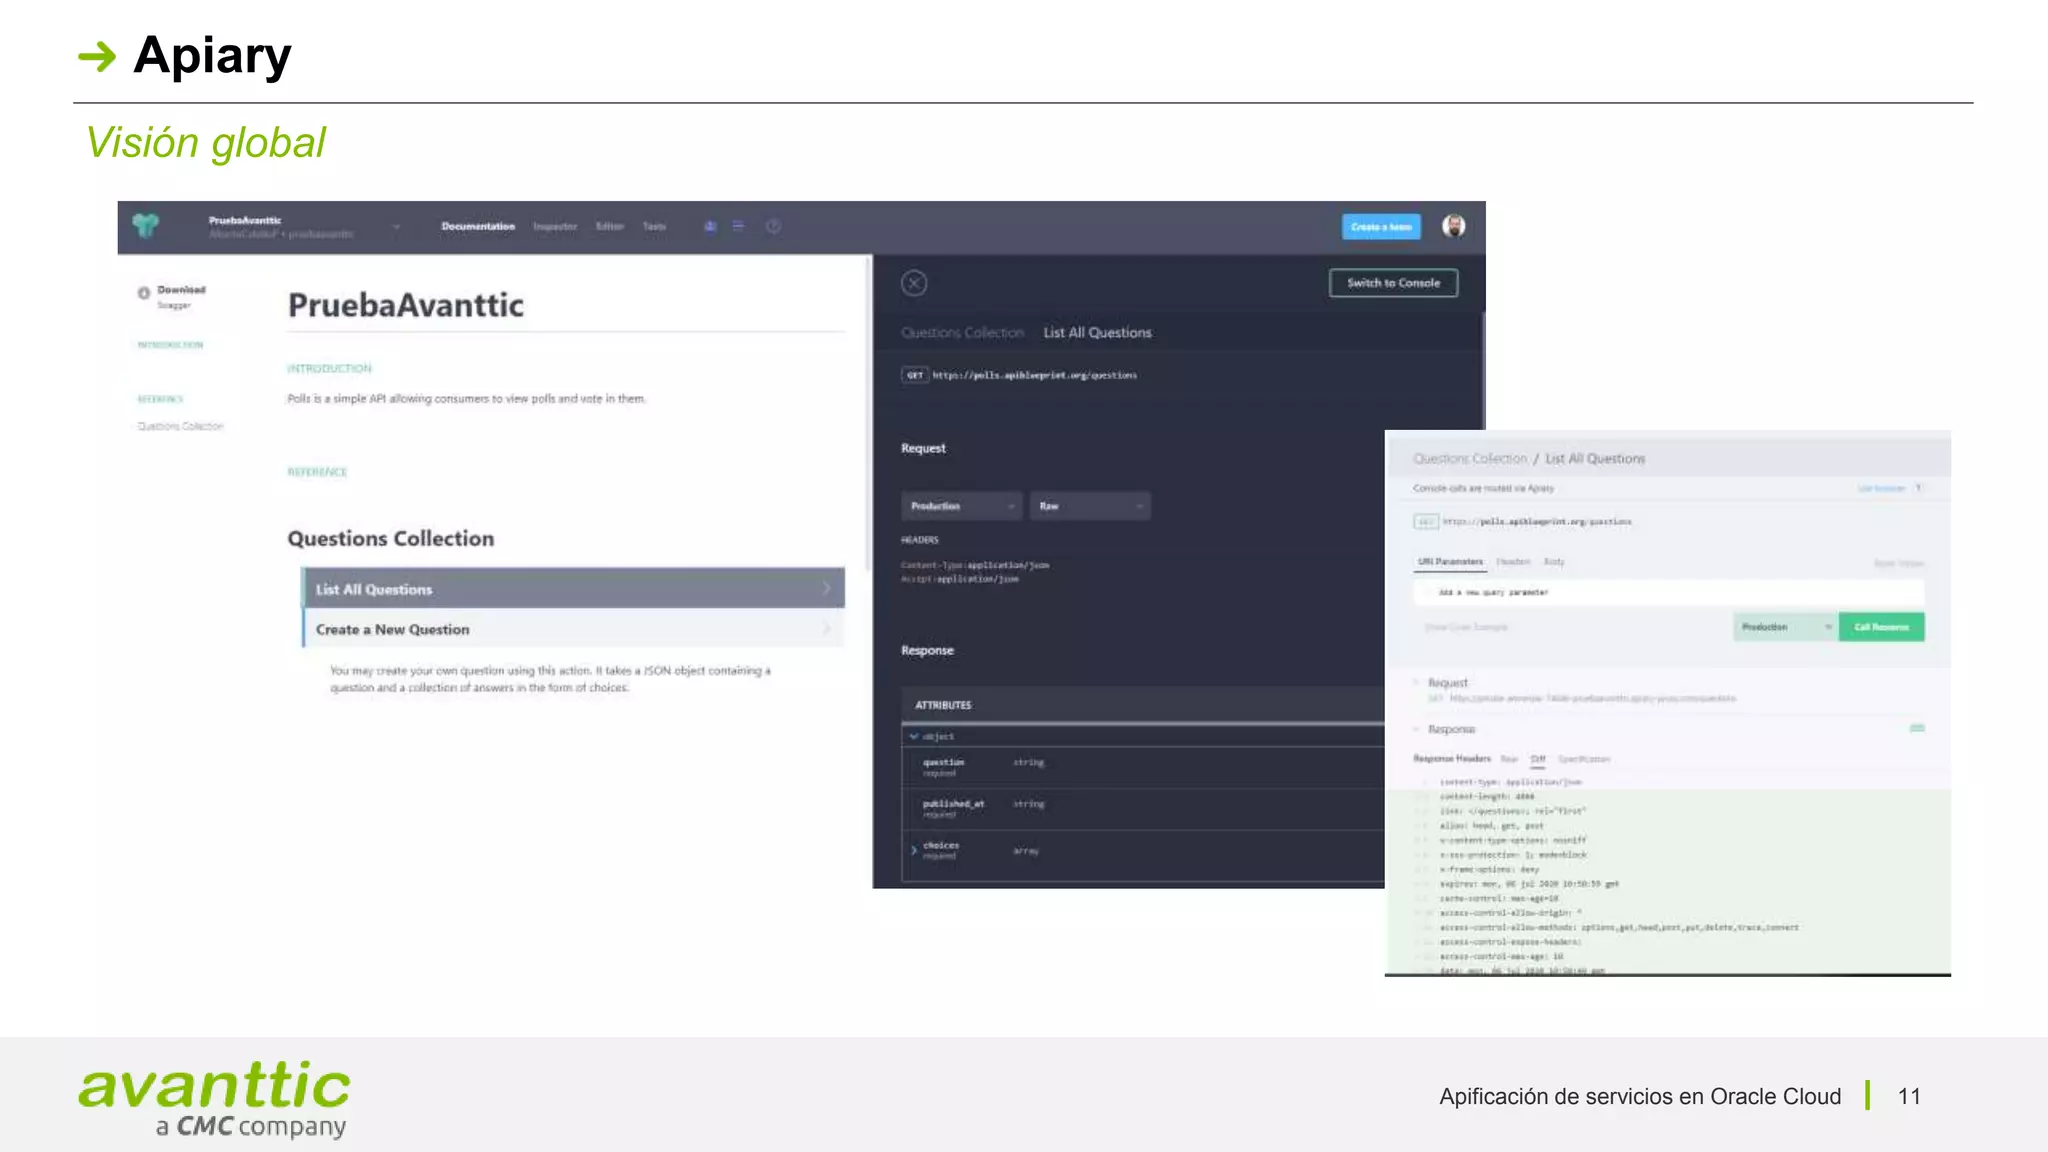Open Questions Collection in the sidebar
Image resolution: width=2048 pixels, height=1152 pixels.
coord(180,426)
